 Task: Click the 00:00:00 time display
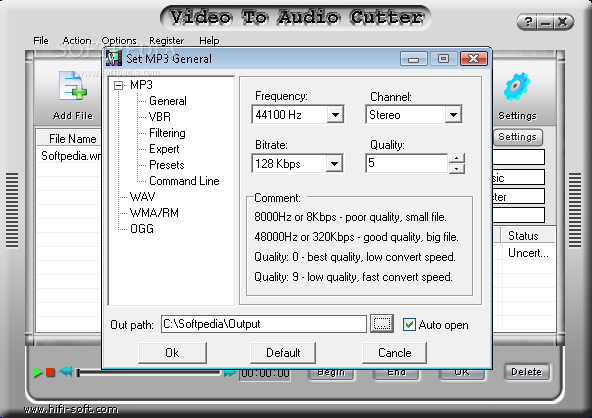(x=265, y=373)
